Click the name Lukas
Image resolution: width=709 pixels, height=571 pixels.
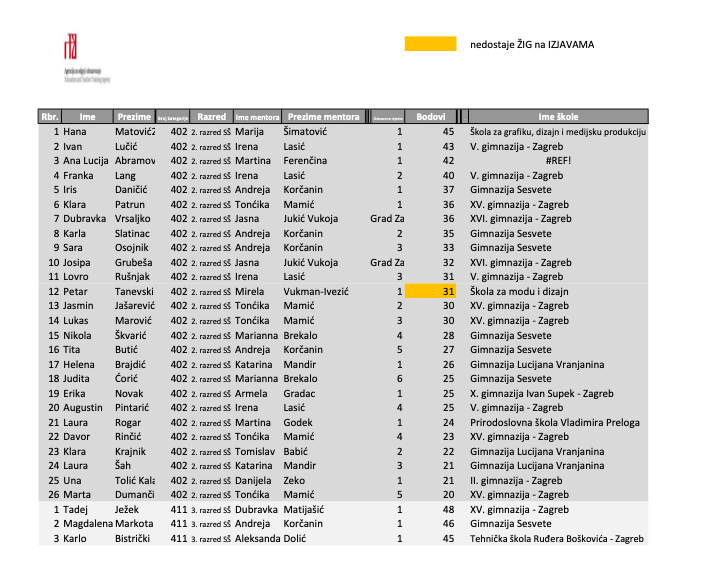tap(76, 321)
